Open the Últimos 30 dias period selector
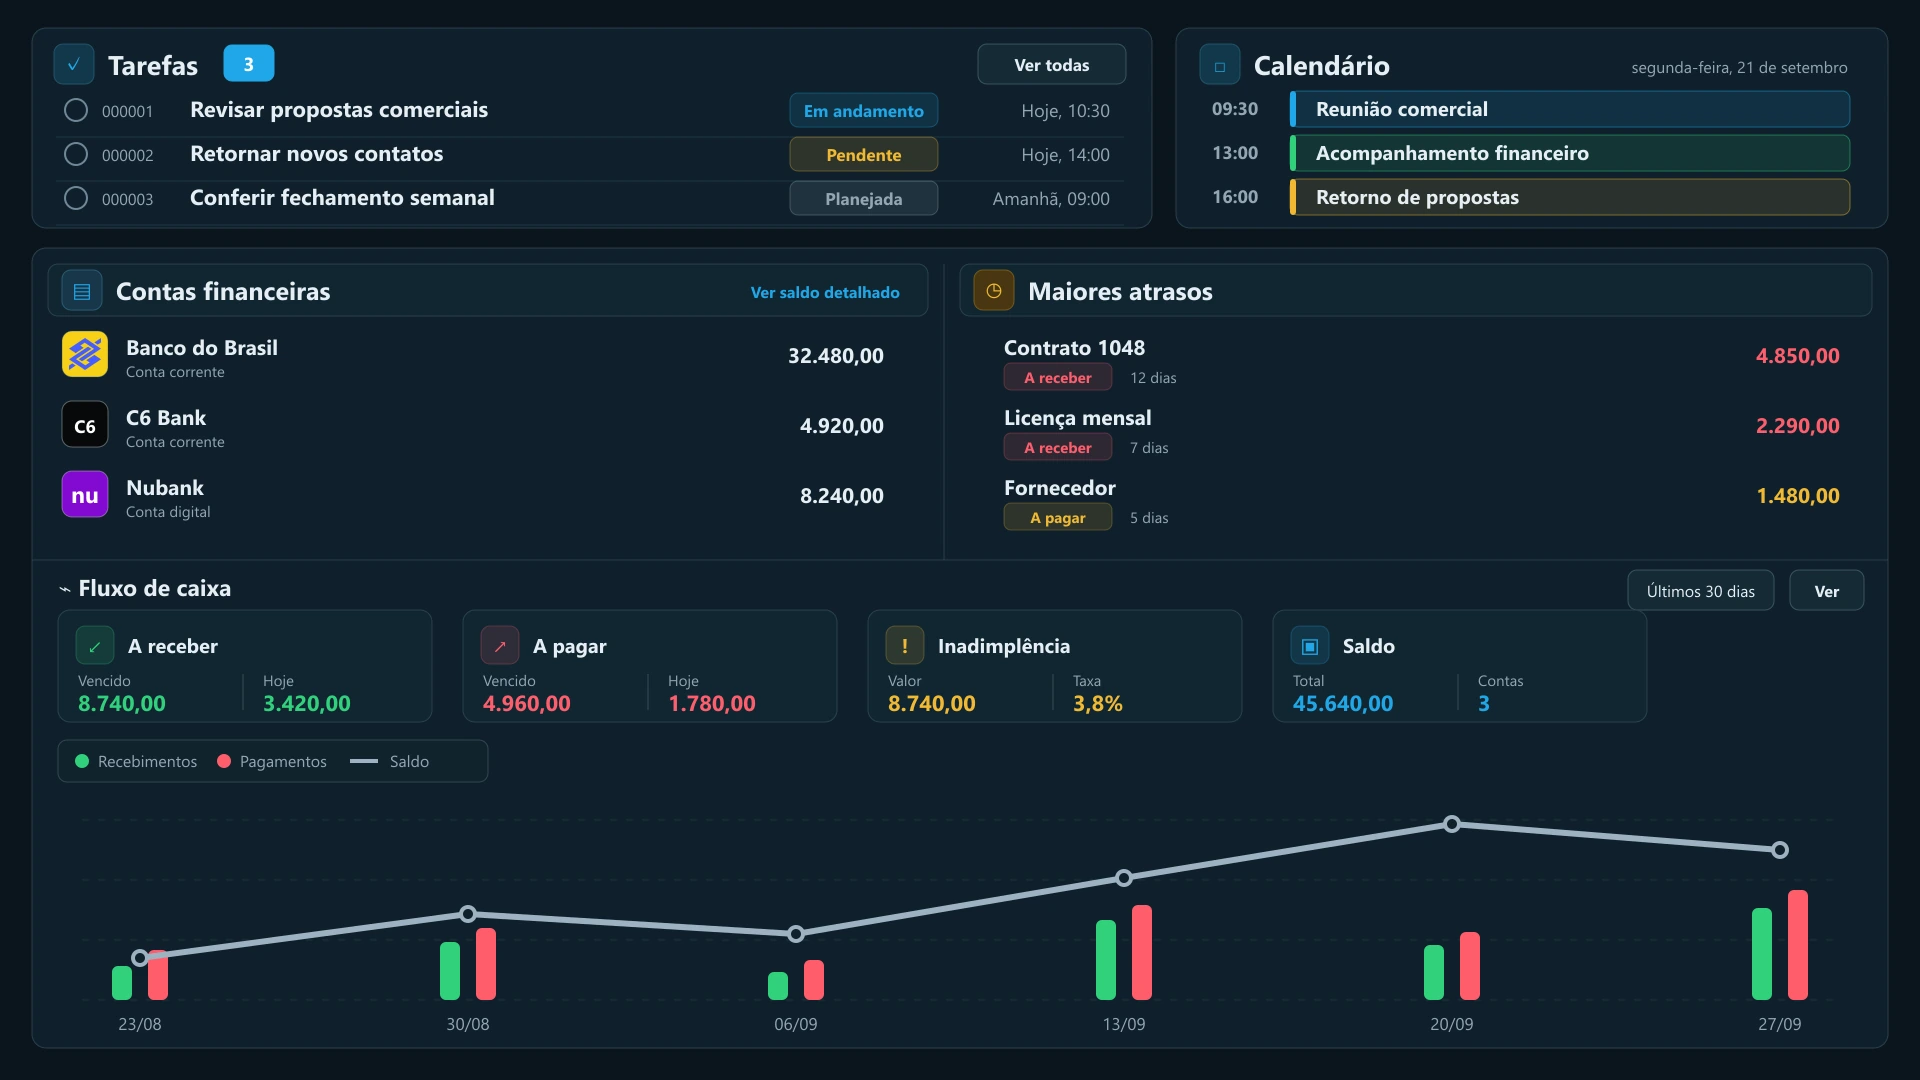 tap(1701, 591)
